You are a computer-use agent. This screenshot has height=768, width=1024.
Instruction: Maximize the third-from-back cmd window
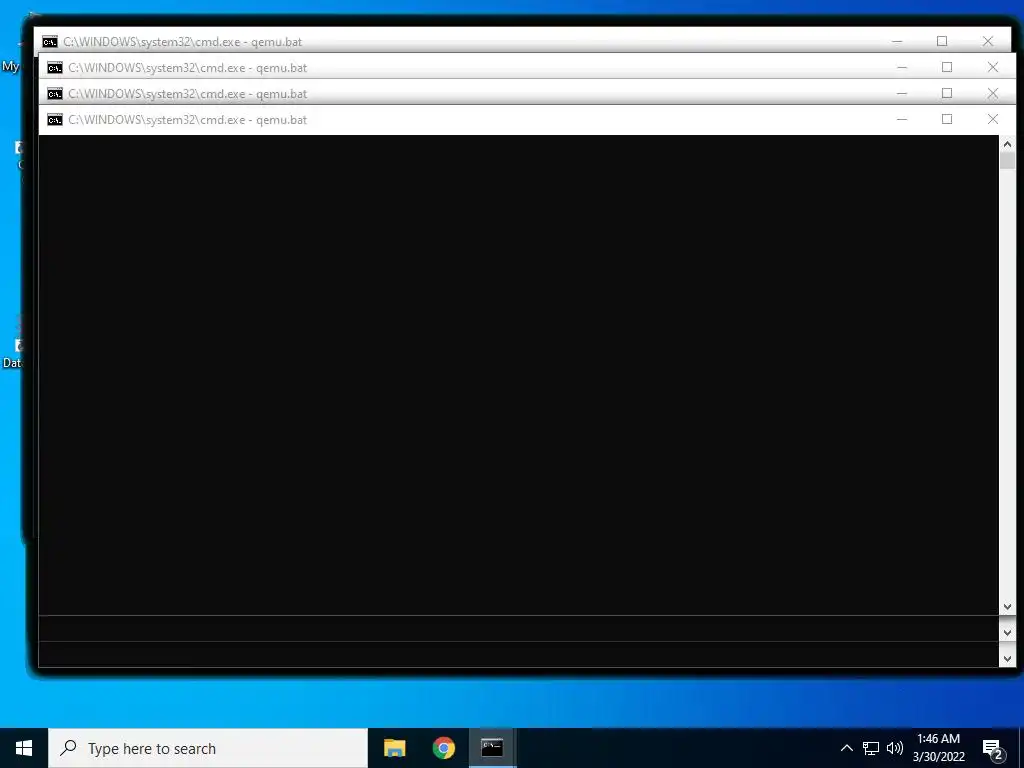(x=947, y=93)
